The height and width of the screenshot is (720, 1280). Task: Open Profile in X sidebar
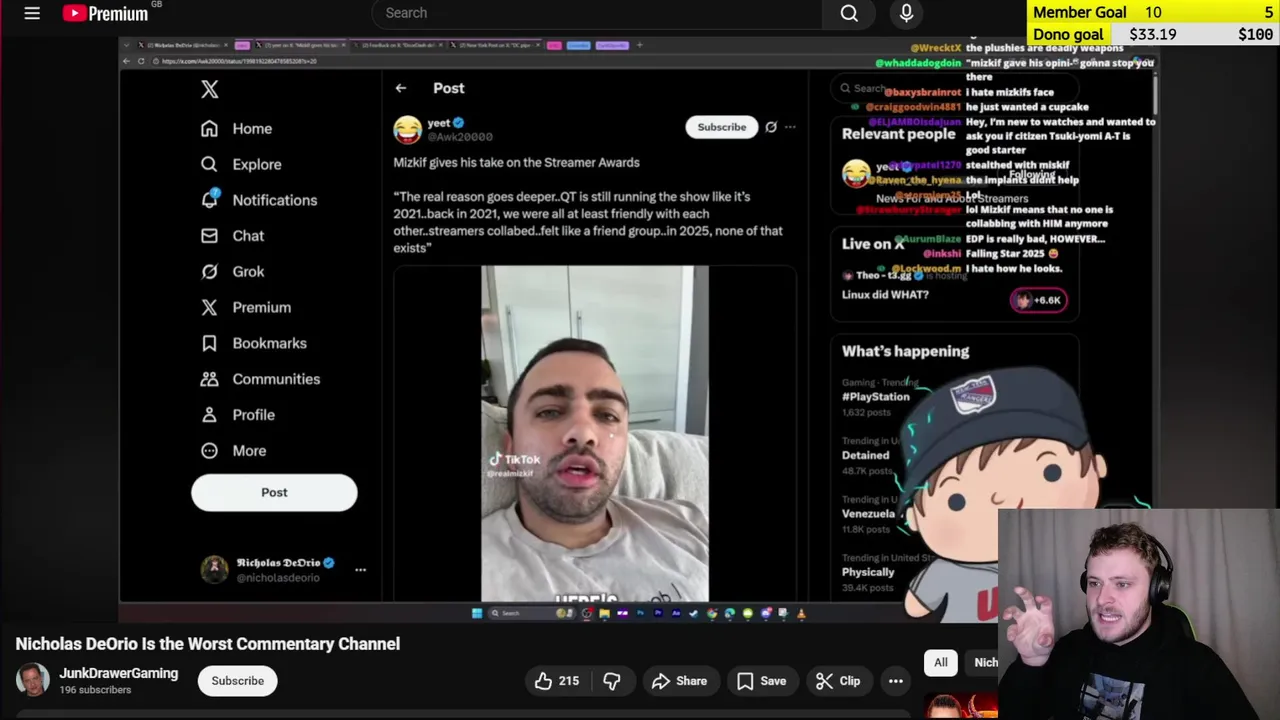(238, 415)
